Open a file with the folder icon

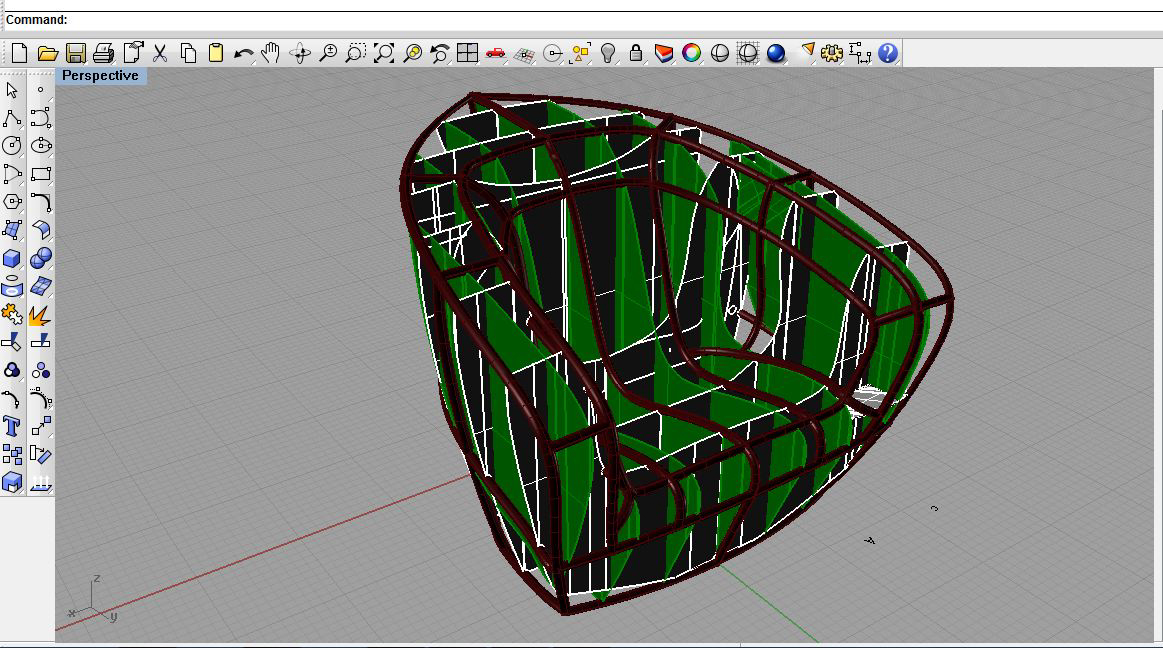point(47,53)
